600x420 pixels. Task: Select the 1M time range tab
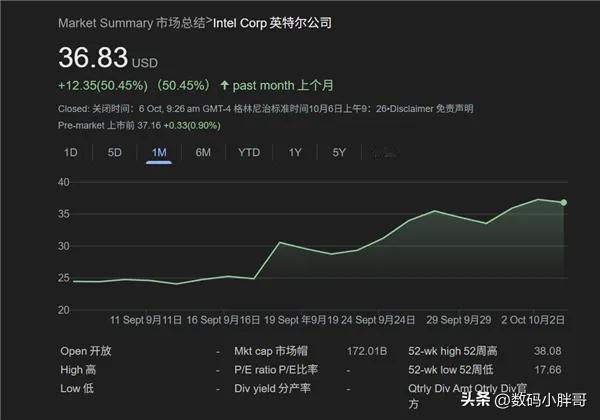point(159,153)
